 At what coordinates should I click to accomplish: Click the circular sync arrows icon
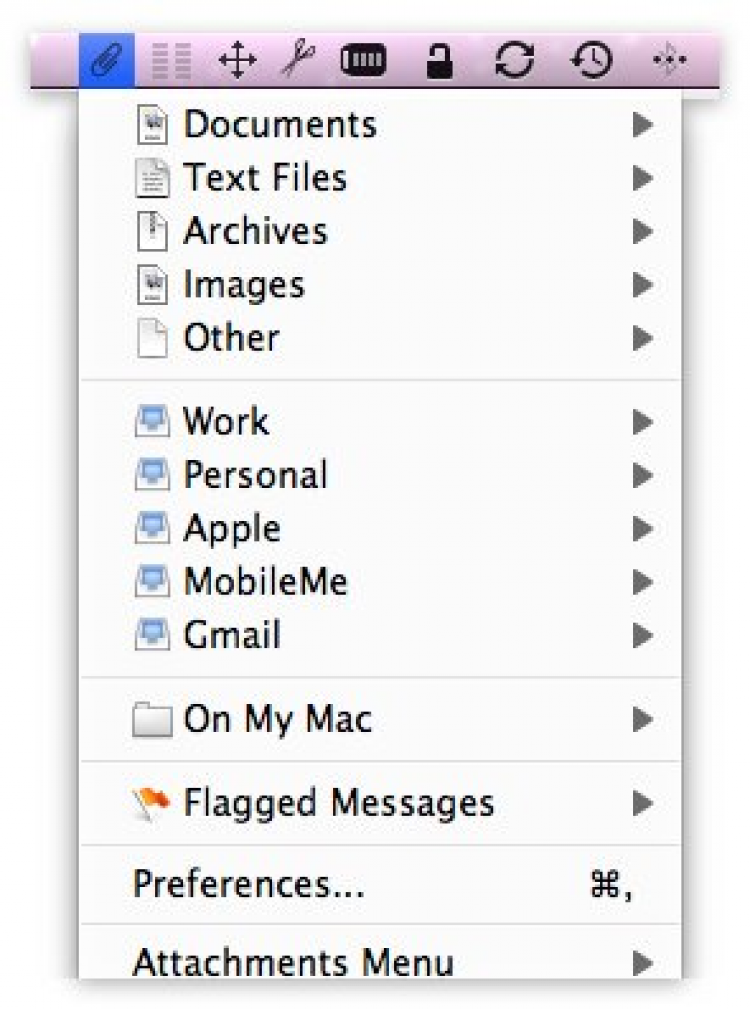click(x=514, y=62)
